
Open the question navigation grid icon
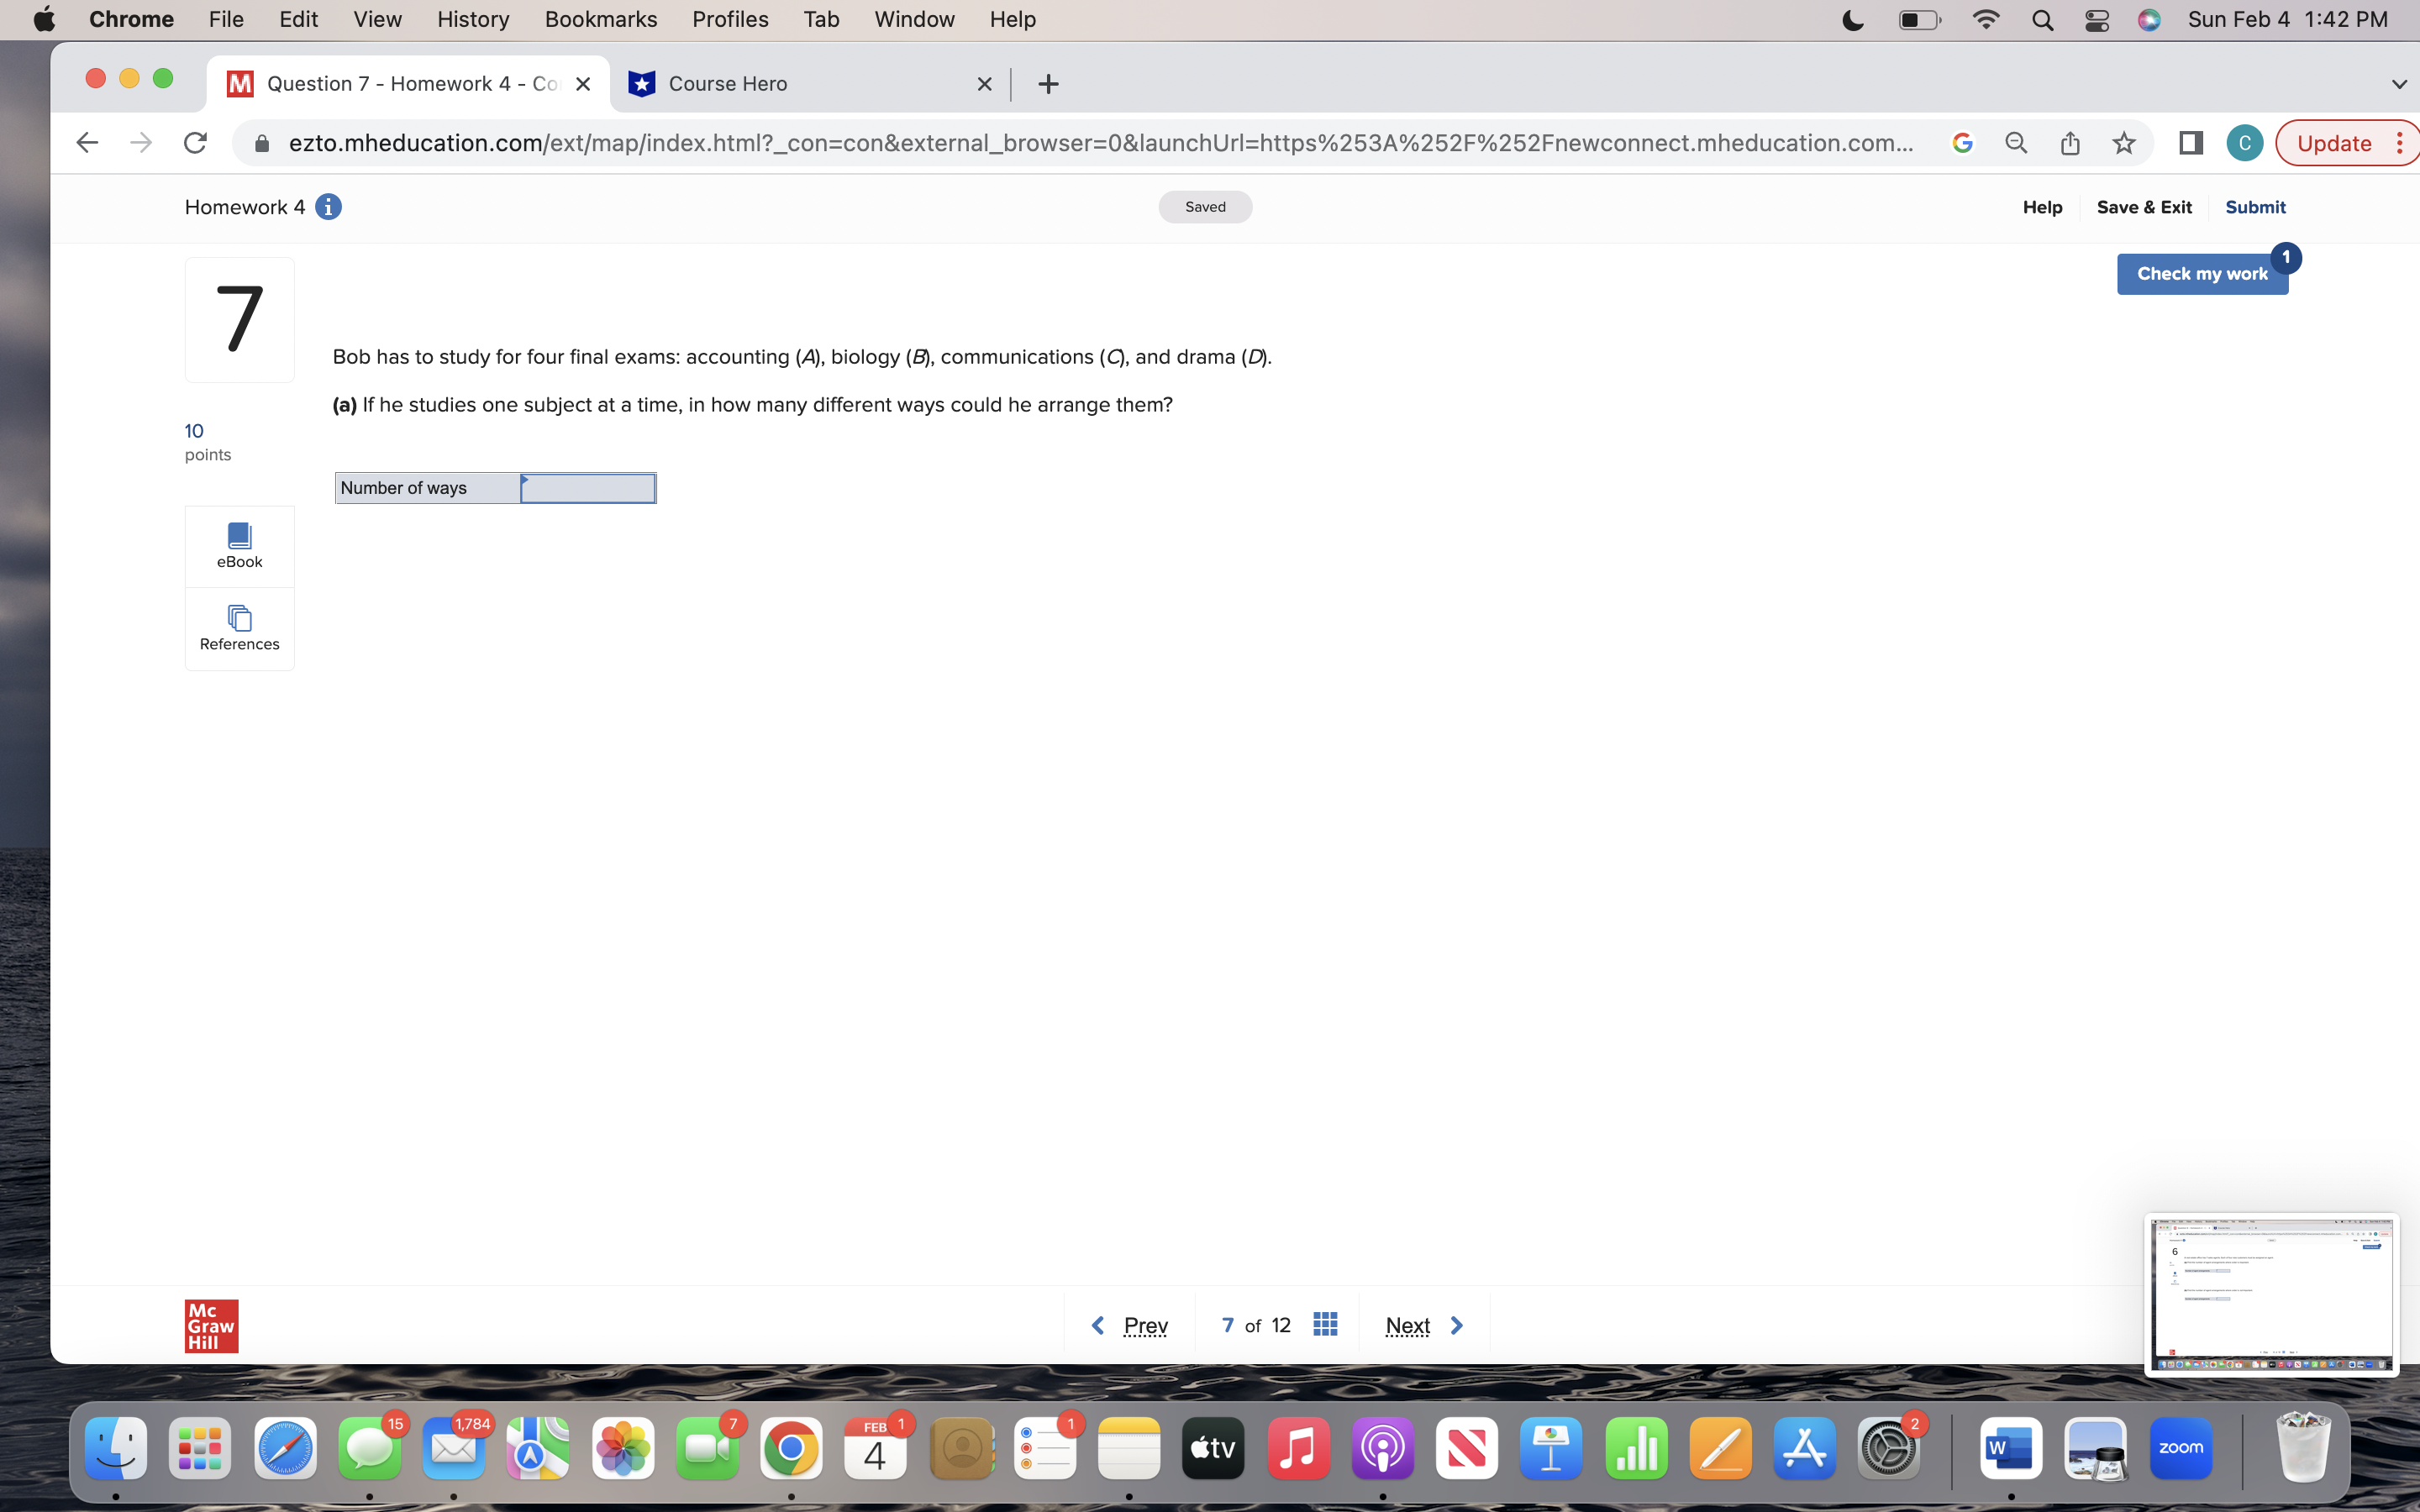pos(1325,1324)
